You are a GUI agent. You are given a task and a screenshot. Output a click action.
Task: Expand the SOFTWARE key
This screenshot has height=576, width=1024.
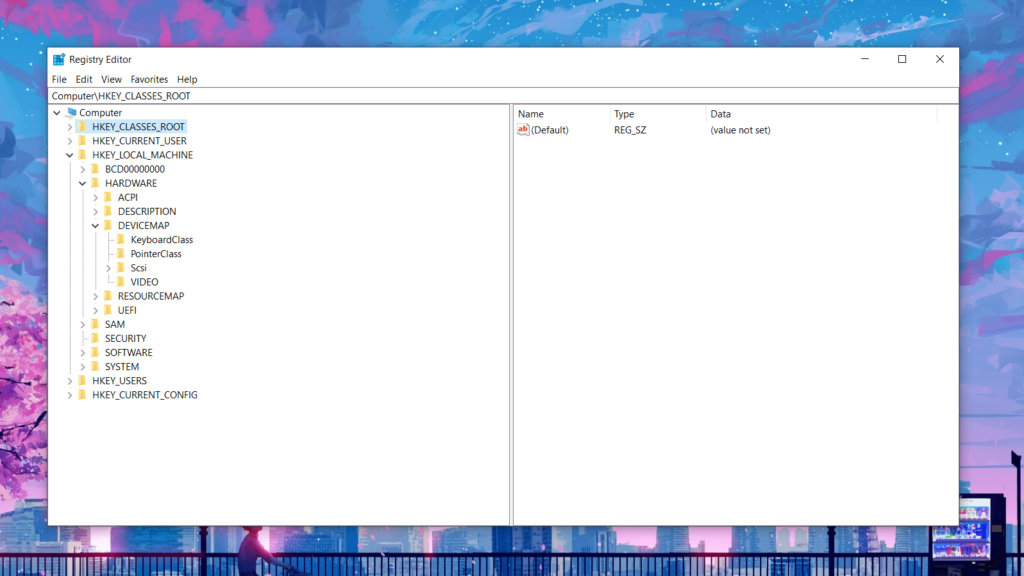pos(83,352)
